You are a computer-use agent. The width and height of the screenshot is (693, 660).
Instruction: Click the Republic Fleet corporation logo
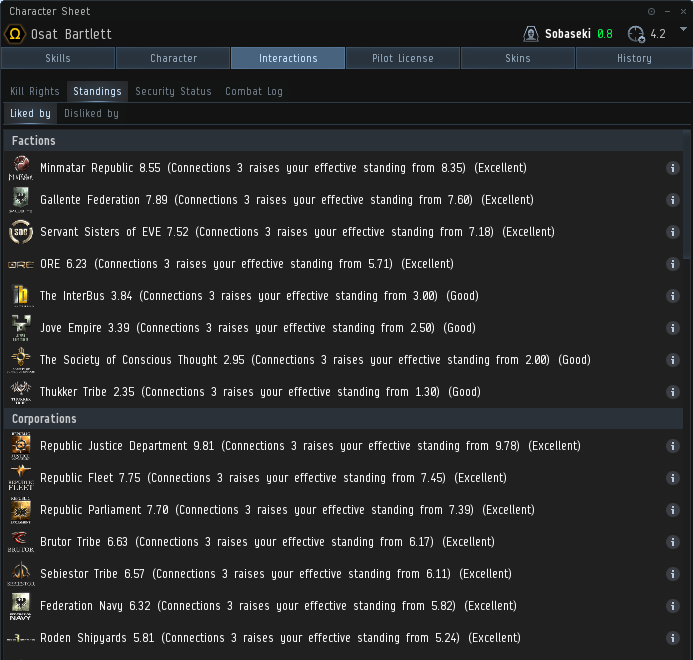point(21,478)
